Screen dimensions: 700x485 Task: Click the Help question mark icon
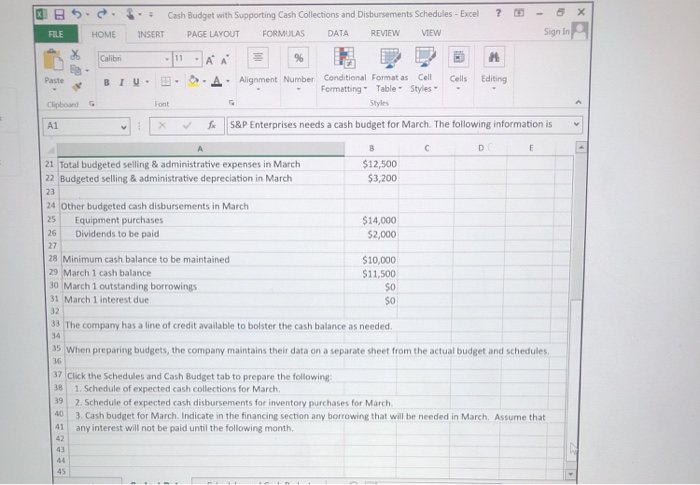tap(498, 13)
